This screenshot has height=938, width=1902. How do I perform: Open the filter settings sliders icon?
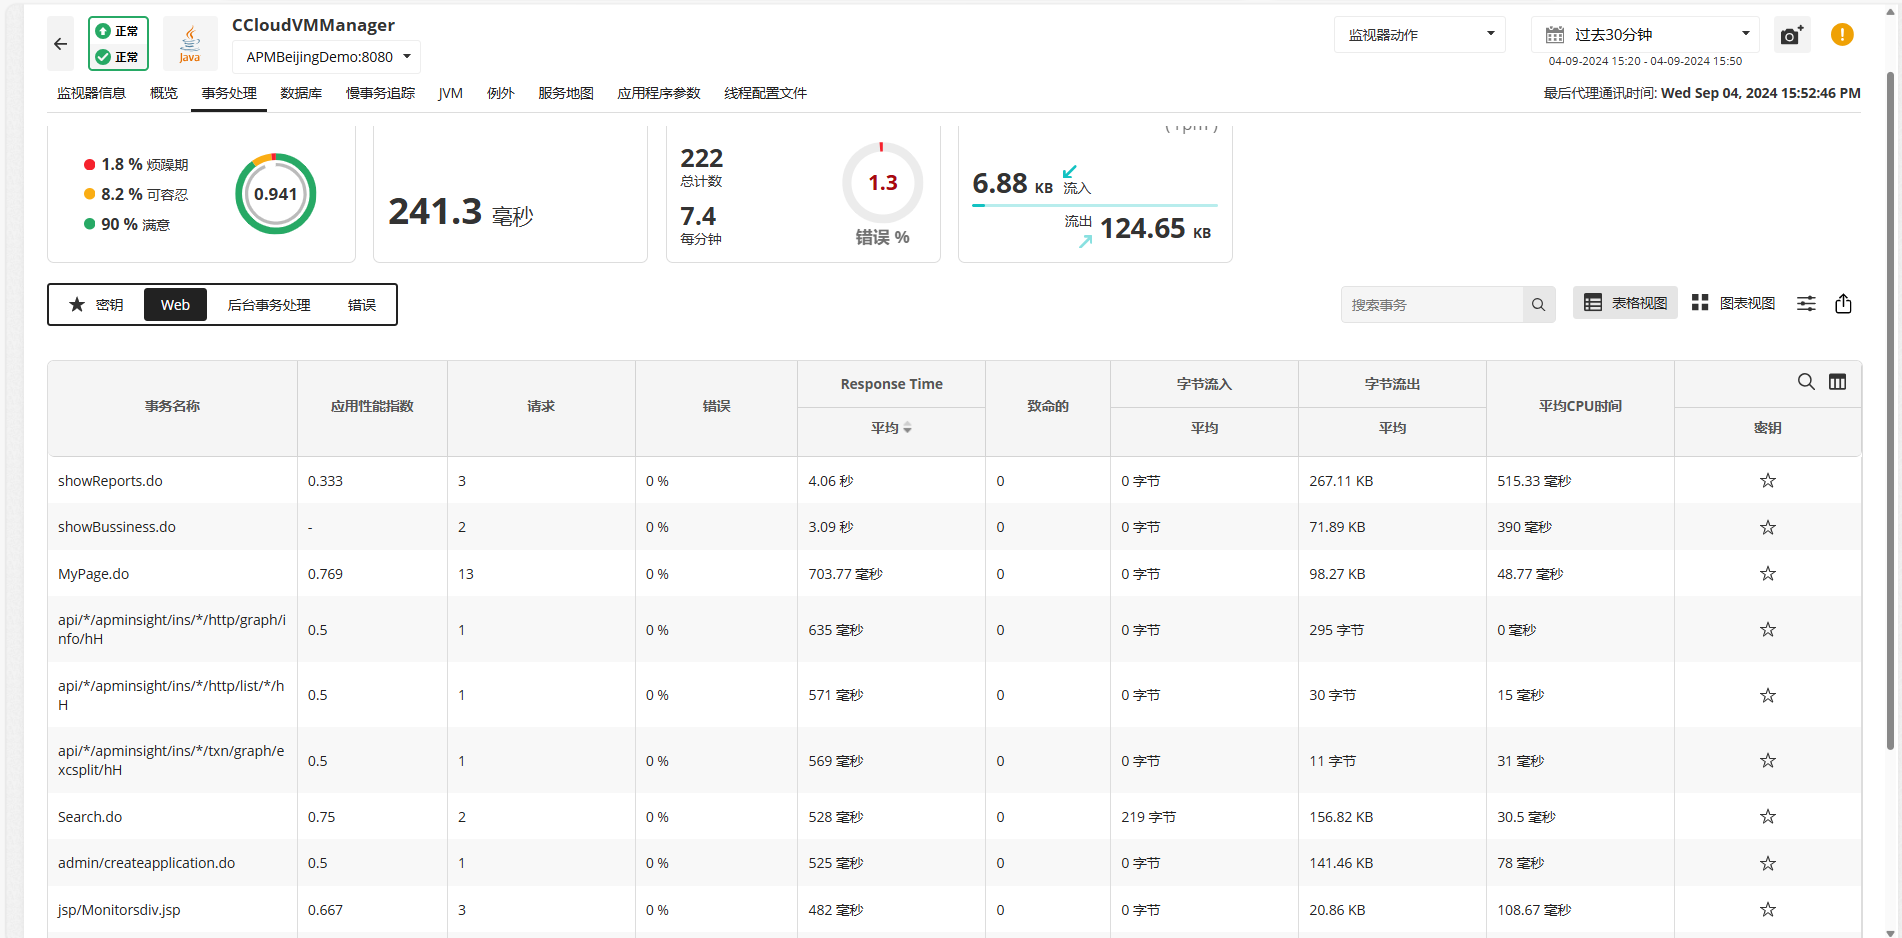(x=1806, y=304)
